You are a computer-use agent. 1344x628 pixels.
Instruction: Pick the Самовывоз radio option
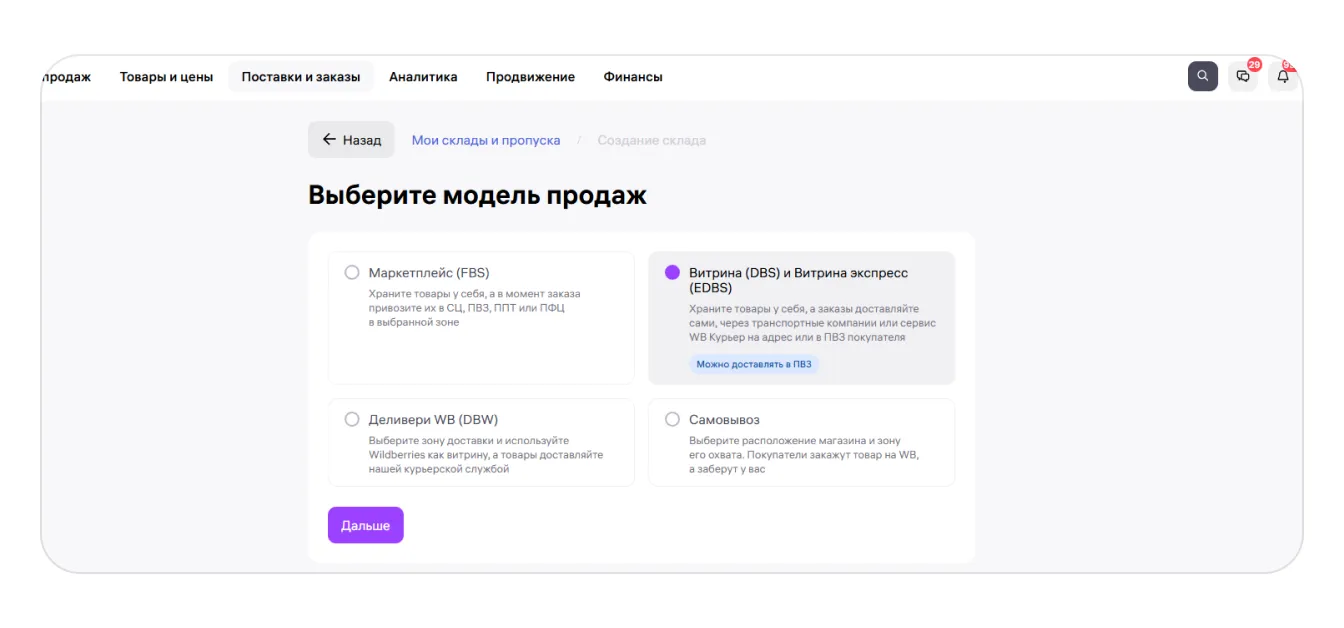pyautogui.click(x=672, y=419)
